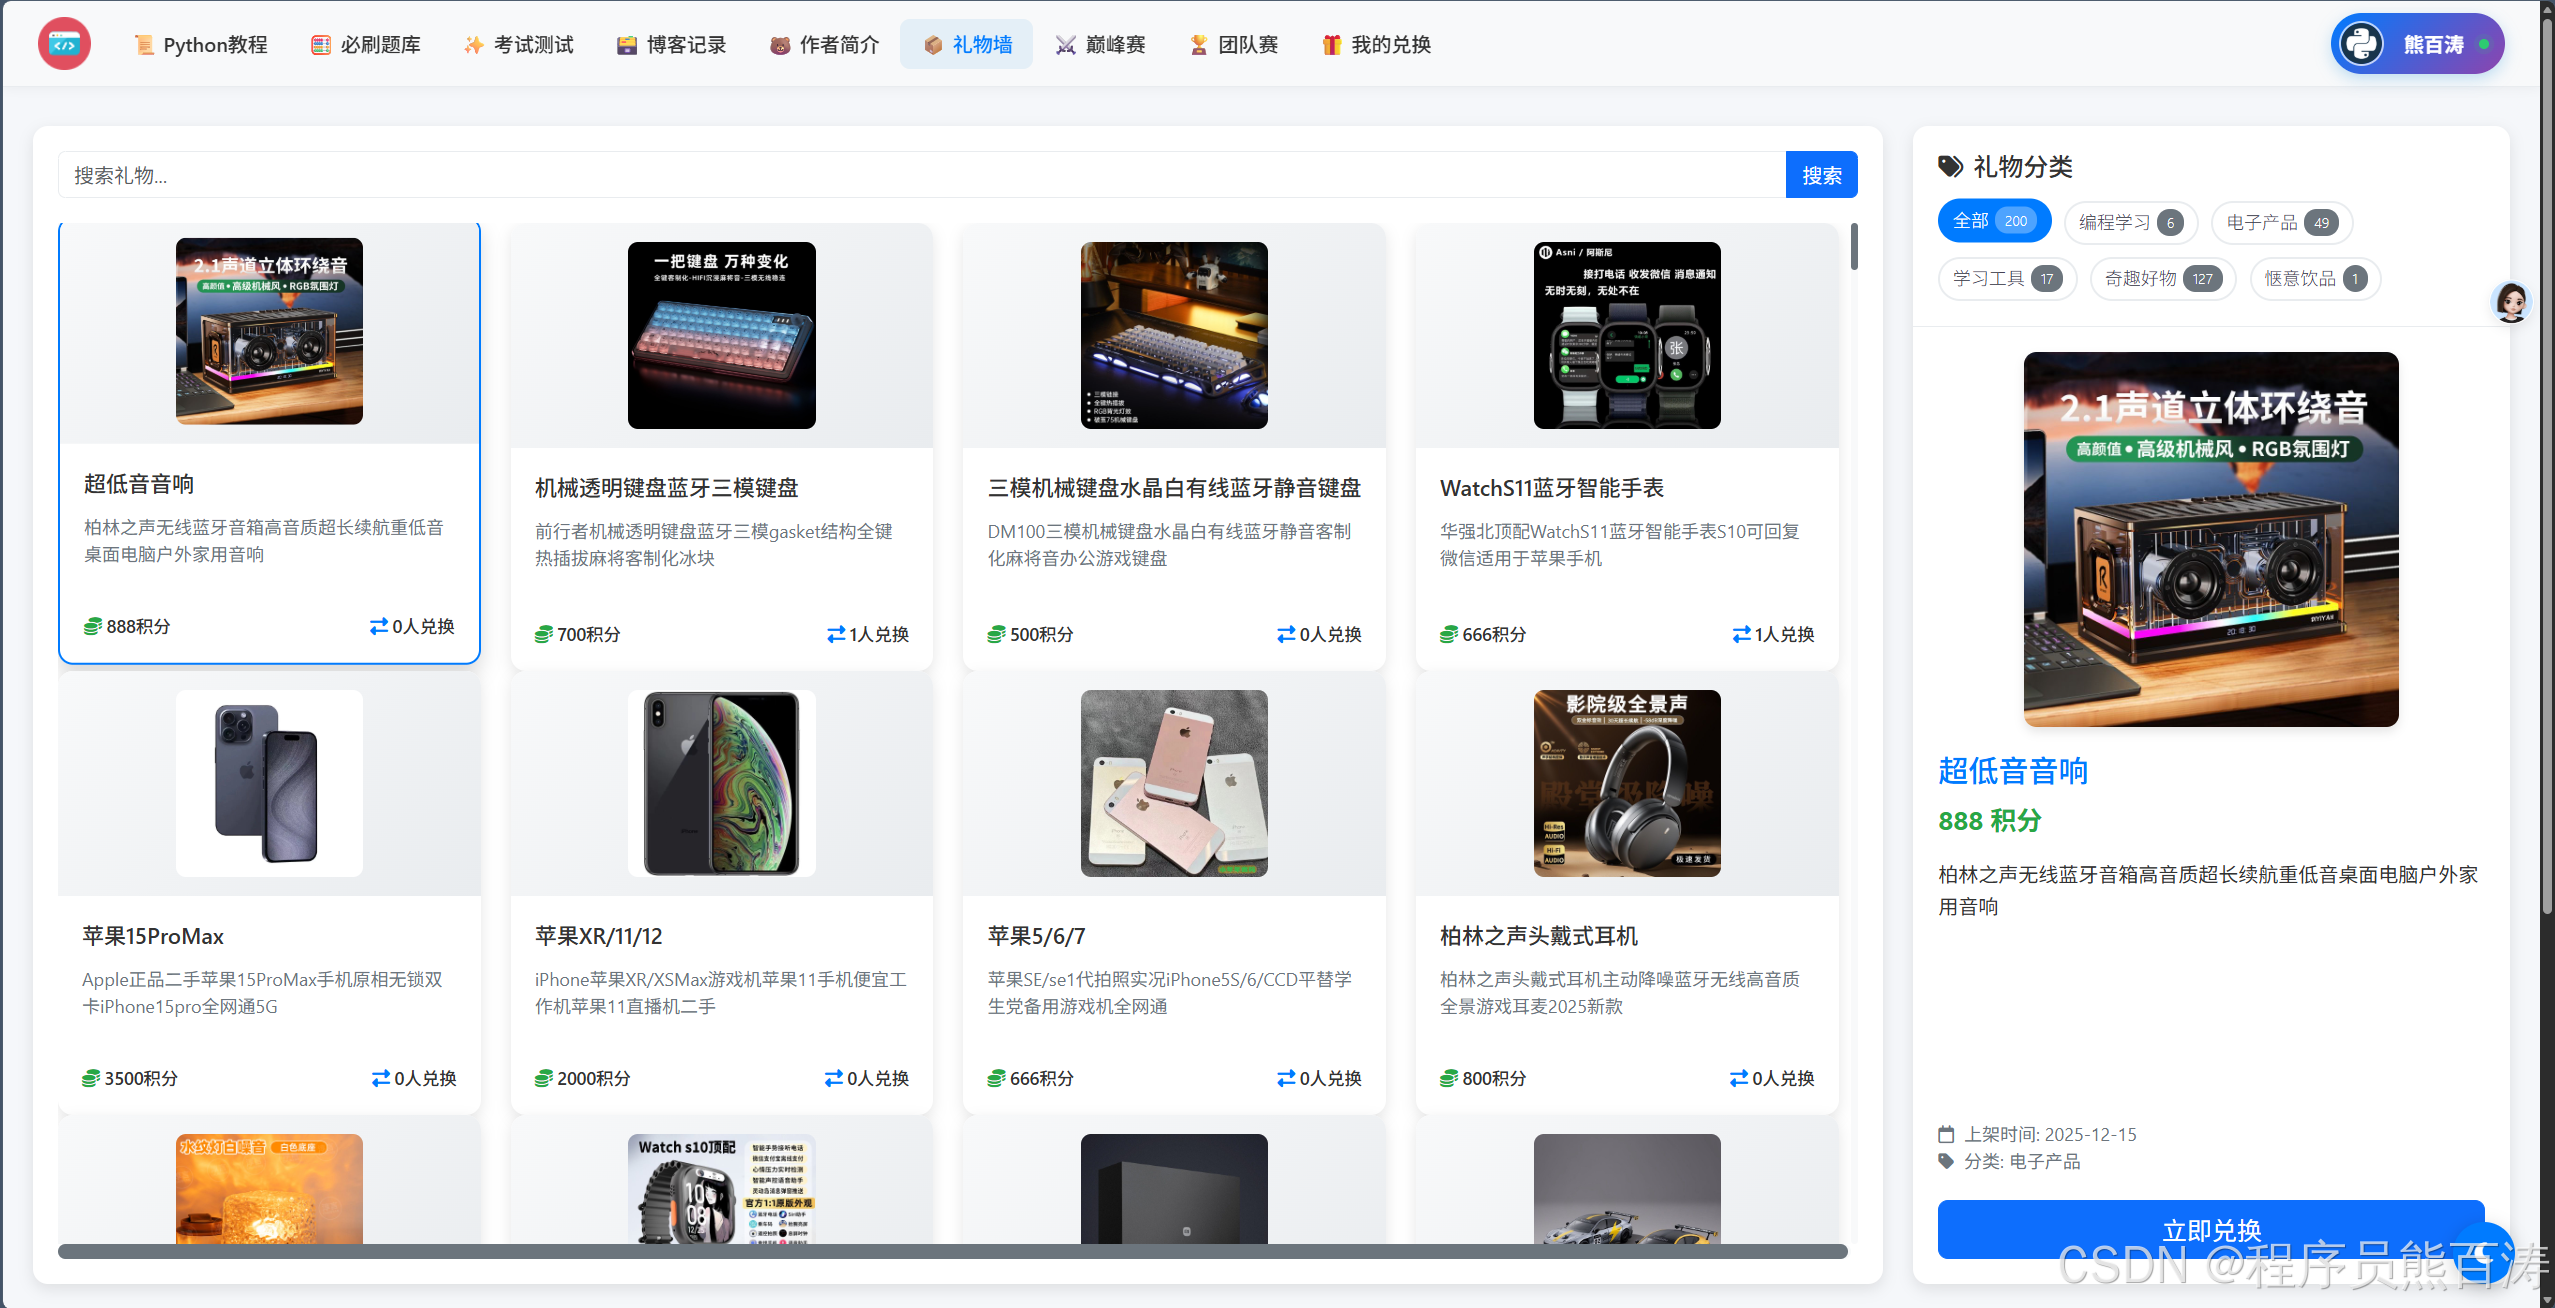This screenshot has width=2555, height=1308.
Task: Go to 考试测试 page
Action: [519, 45]
